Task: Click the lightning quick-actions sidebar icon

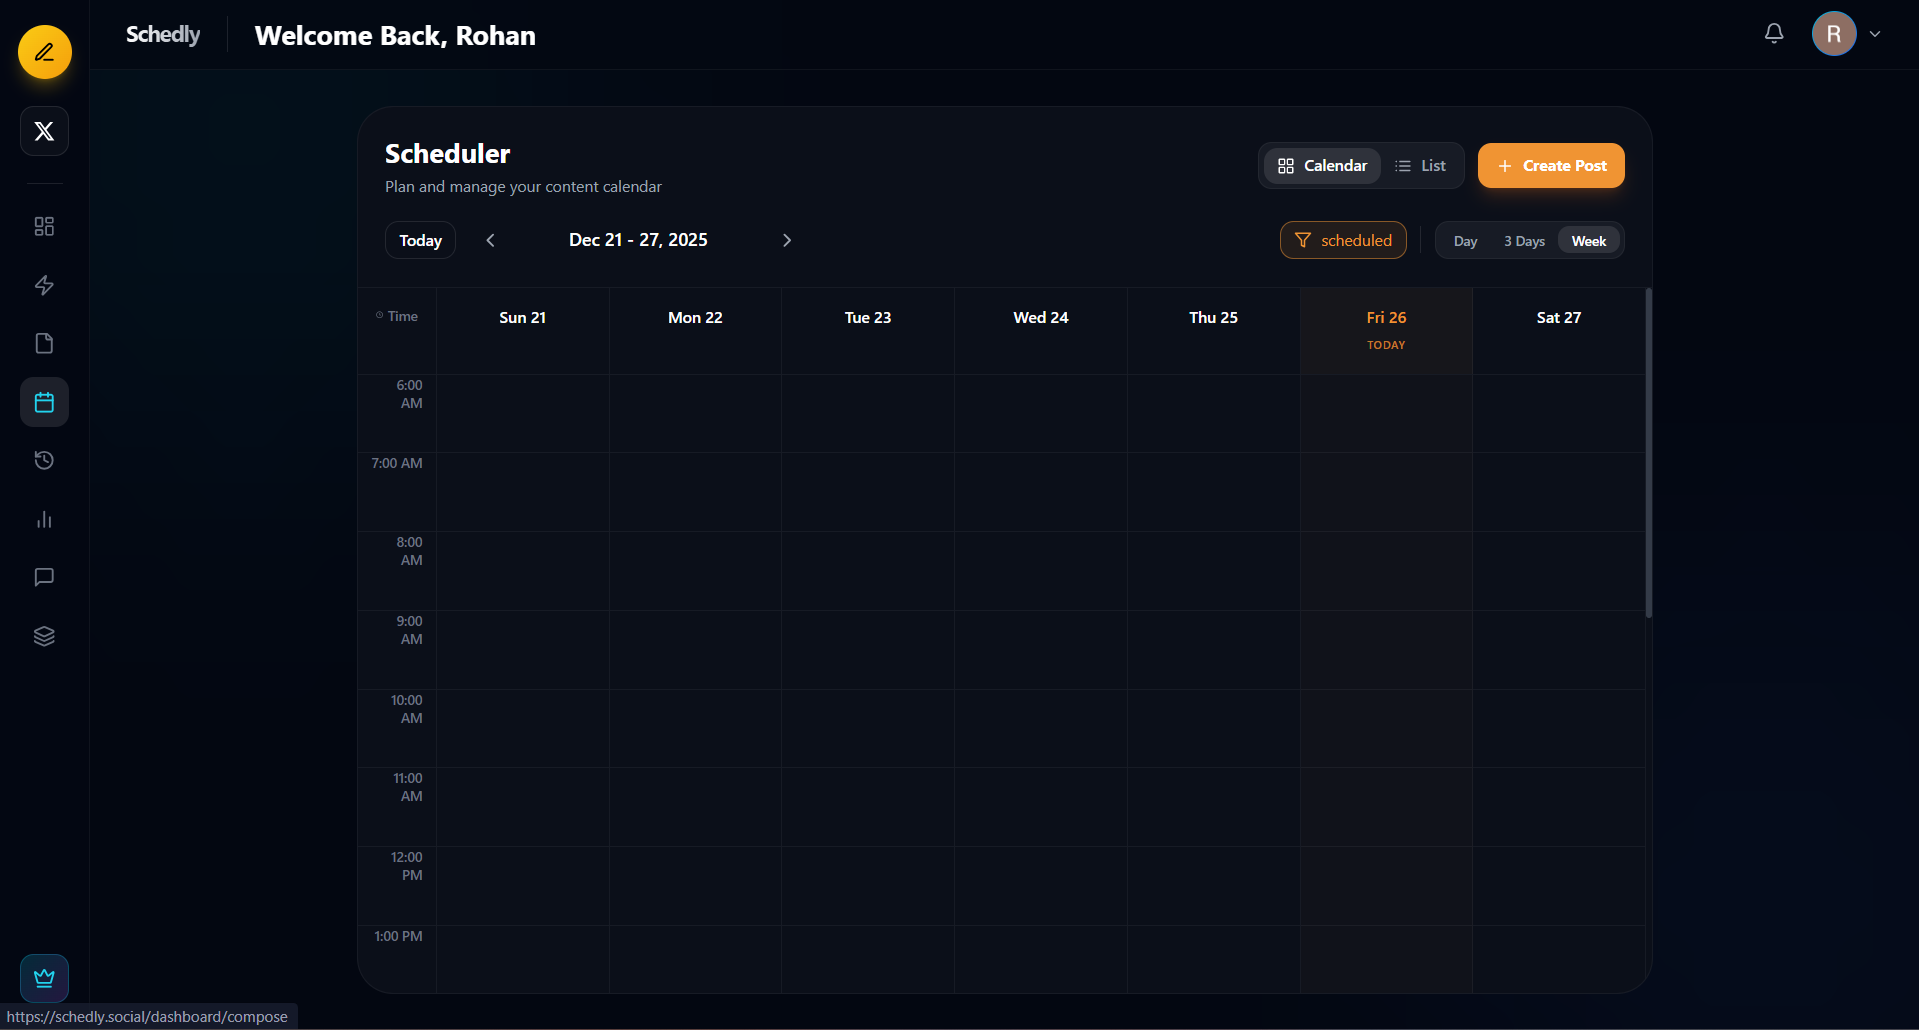Action: (44, 285)
